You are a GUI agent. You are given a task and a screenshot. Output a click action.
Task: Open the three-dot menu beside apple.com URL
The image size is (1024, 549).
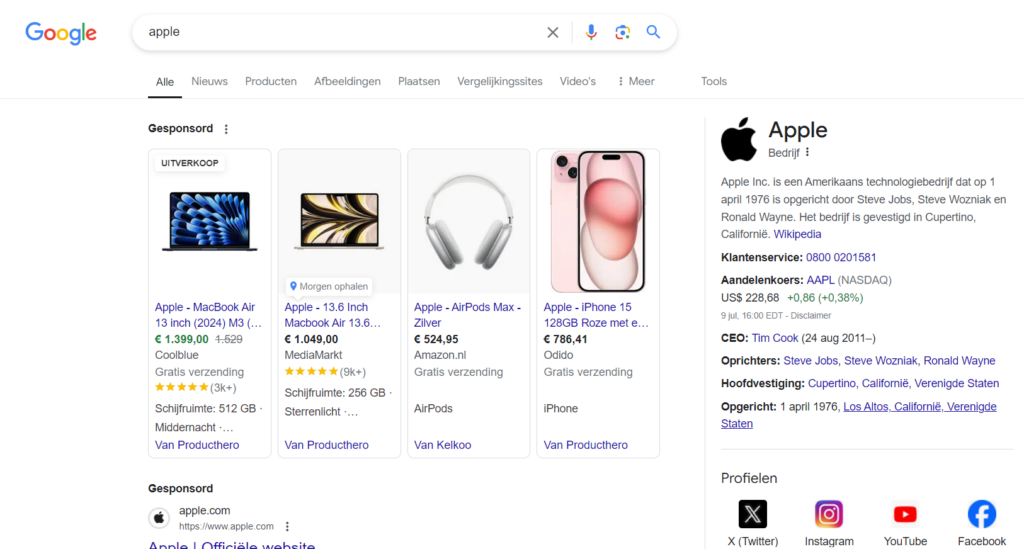pos(287,526)
